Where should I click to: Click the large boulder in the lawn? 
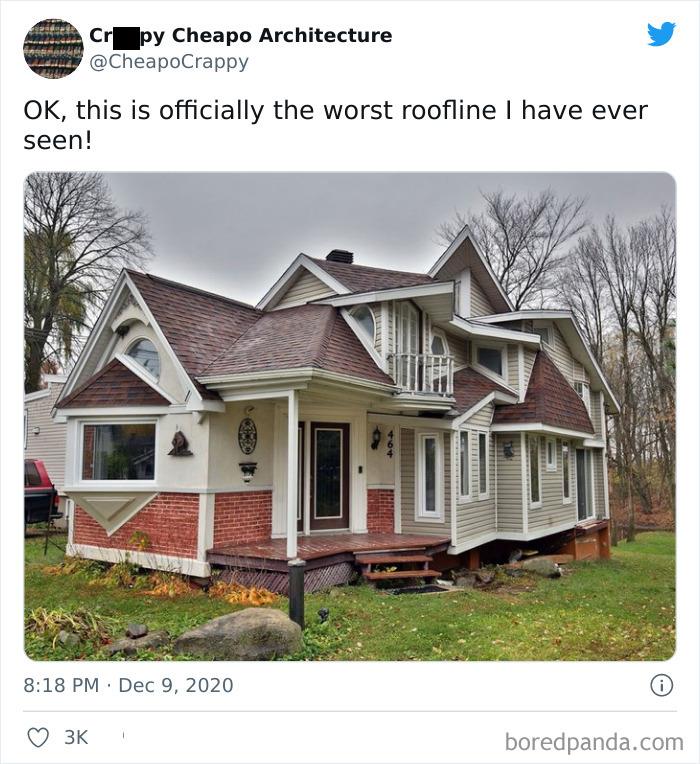click(x=238, y=633)
